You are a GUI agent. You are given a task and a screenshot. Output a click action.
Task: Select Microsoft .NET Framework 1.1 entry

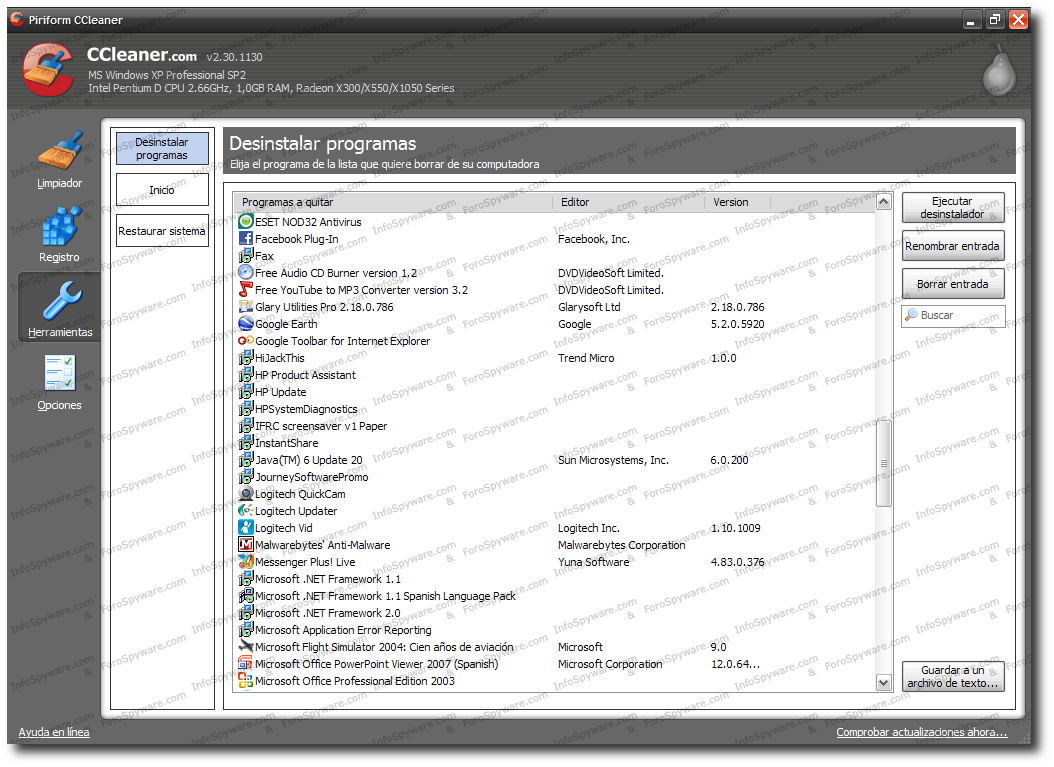(556, 579)
